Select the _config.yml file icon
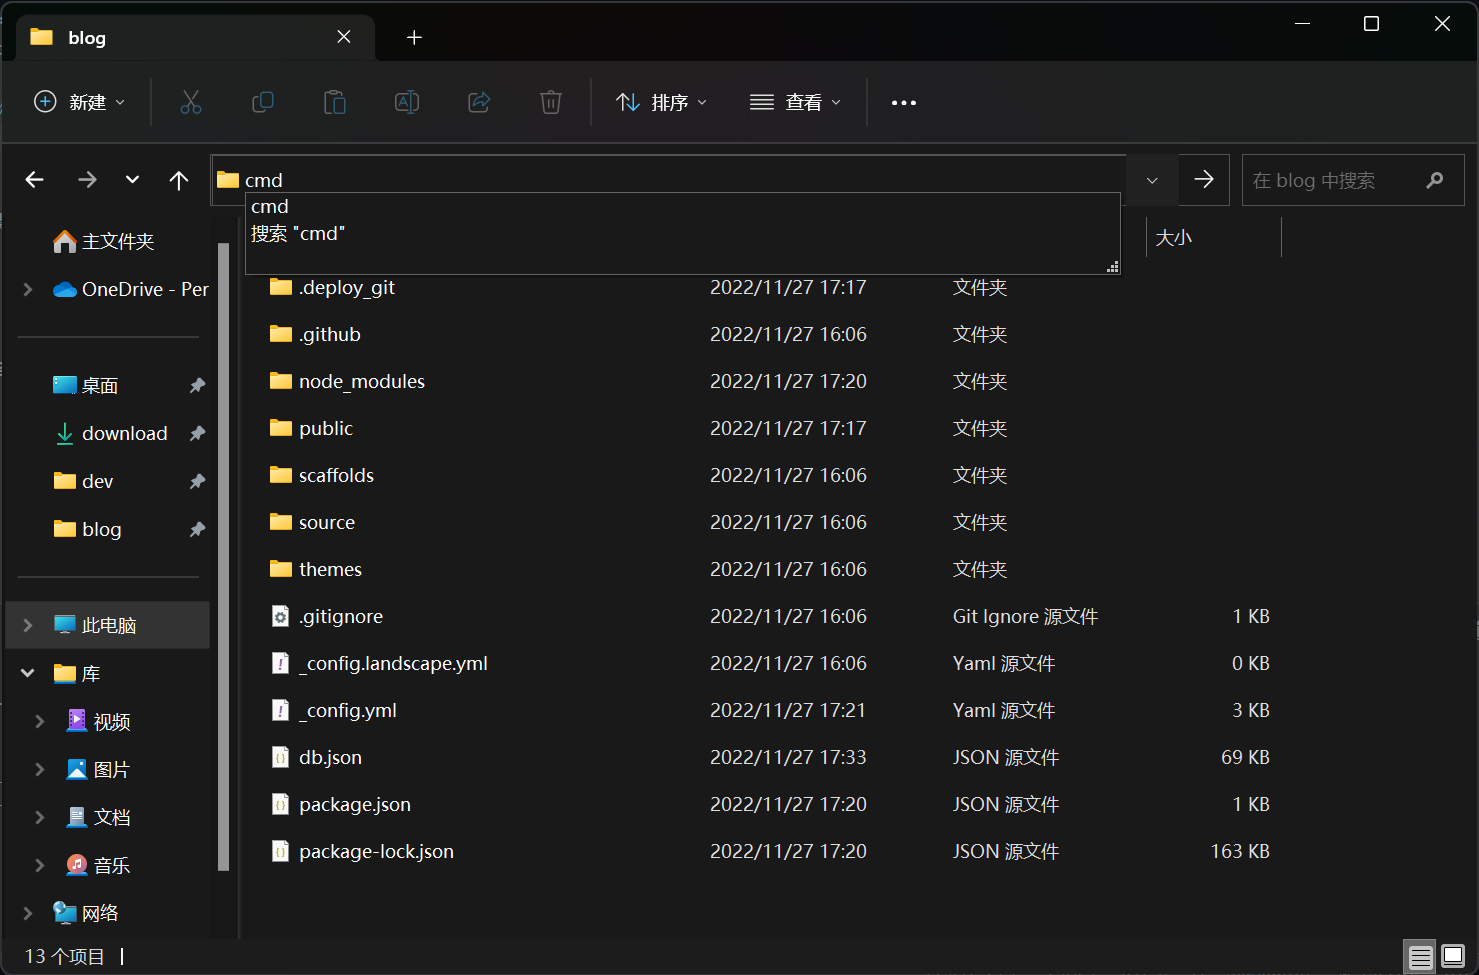Screen dimensions: 1479x975 coord(281,710)
